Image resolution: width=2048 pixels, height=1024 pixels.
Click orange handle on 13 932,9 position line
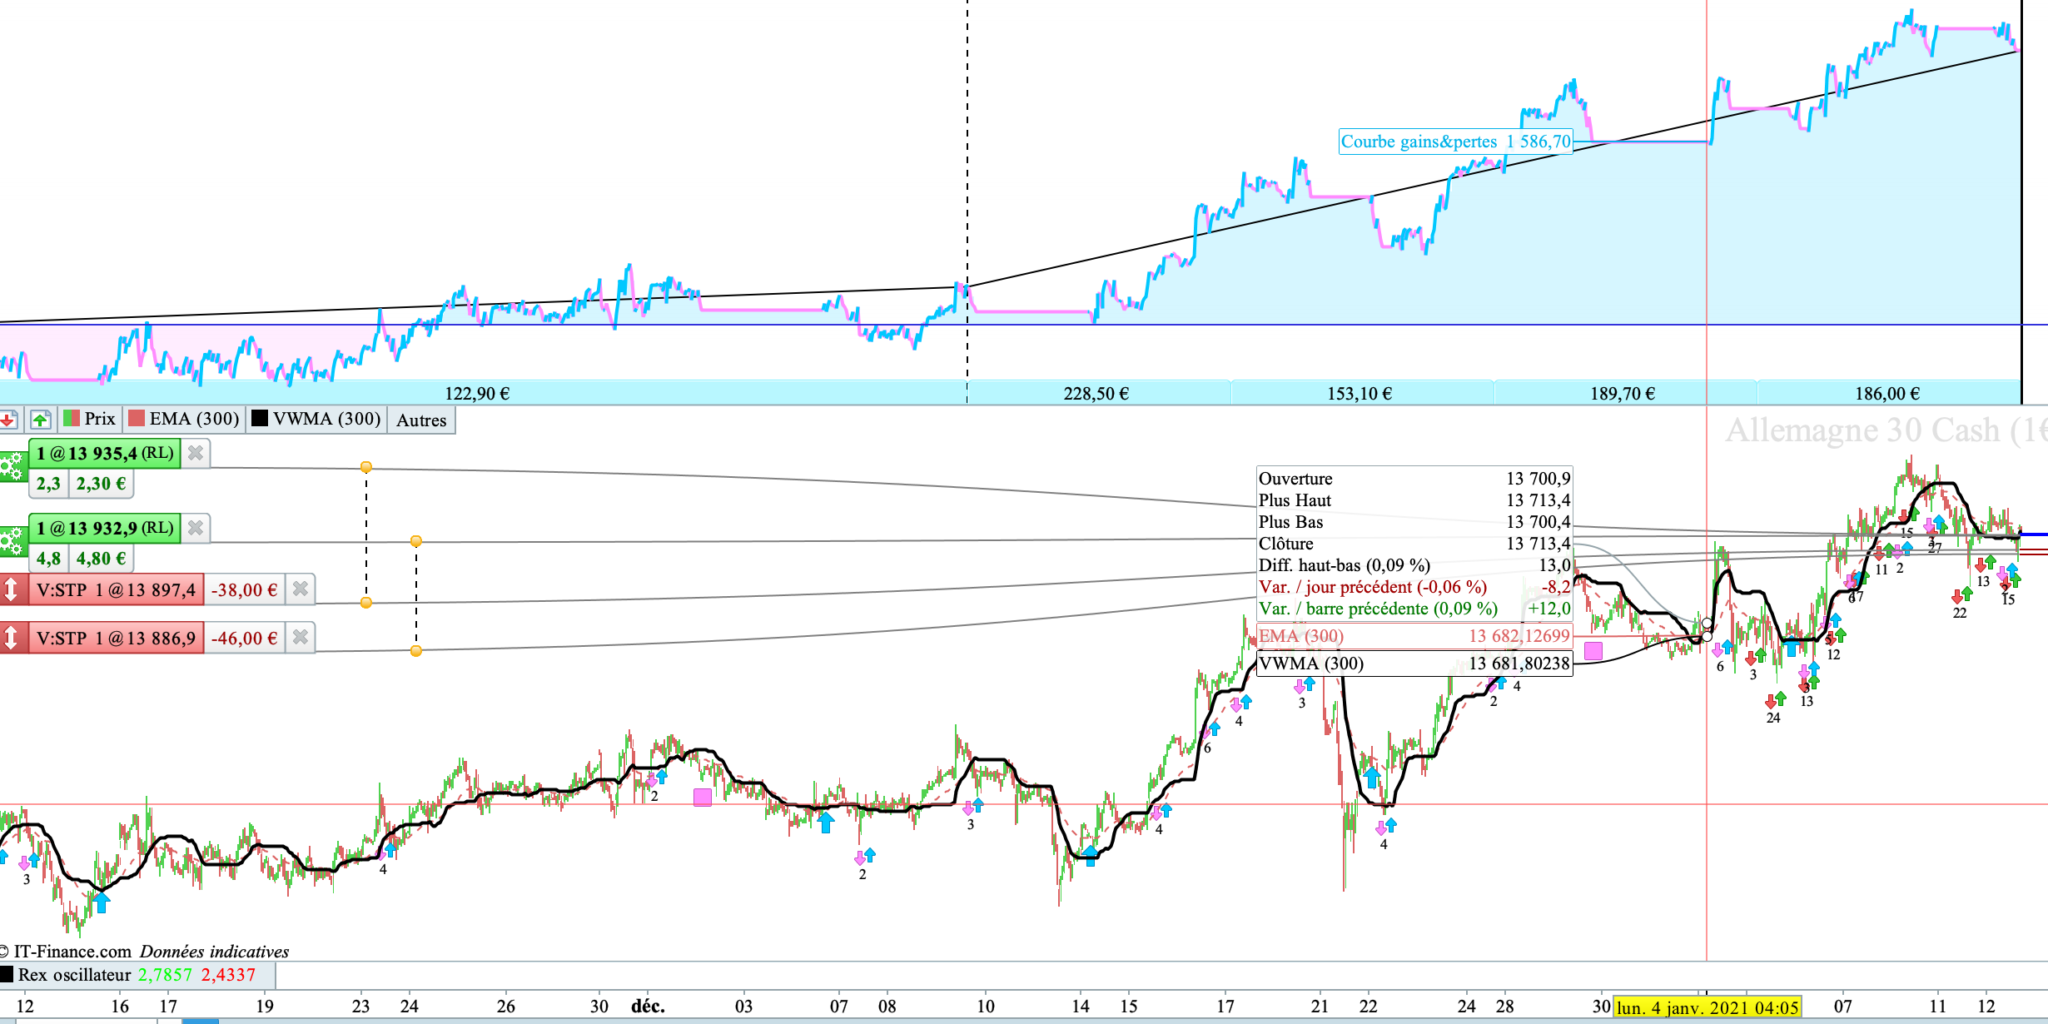416,541
